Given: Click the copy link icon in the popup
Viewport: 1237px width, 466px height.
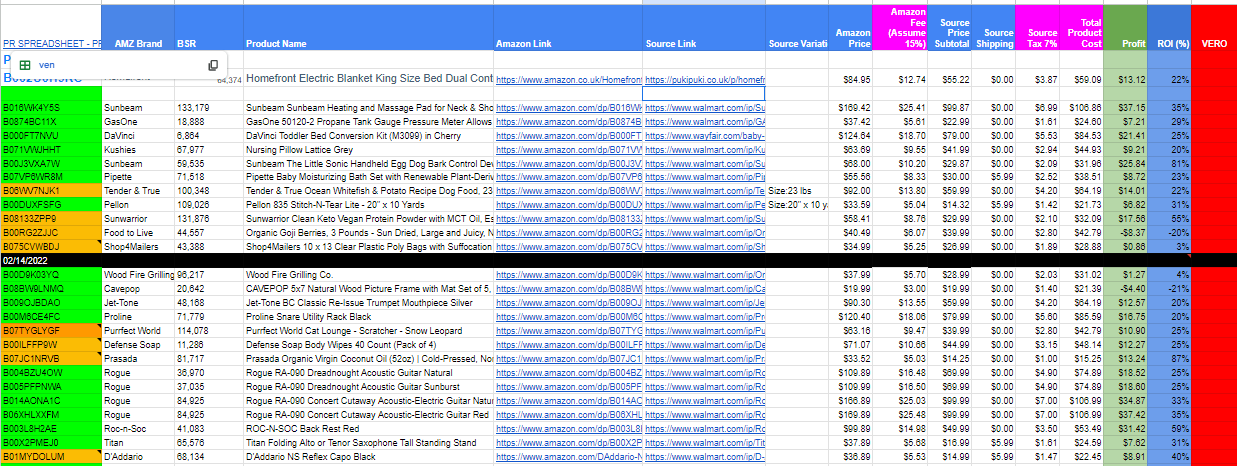Looking at the screenshot, I should point(213,65).
